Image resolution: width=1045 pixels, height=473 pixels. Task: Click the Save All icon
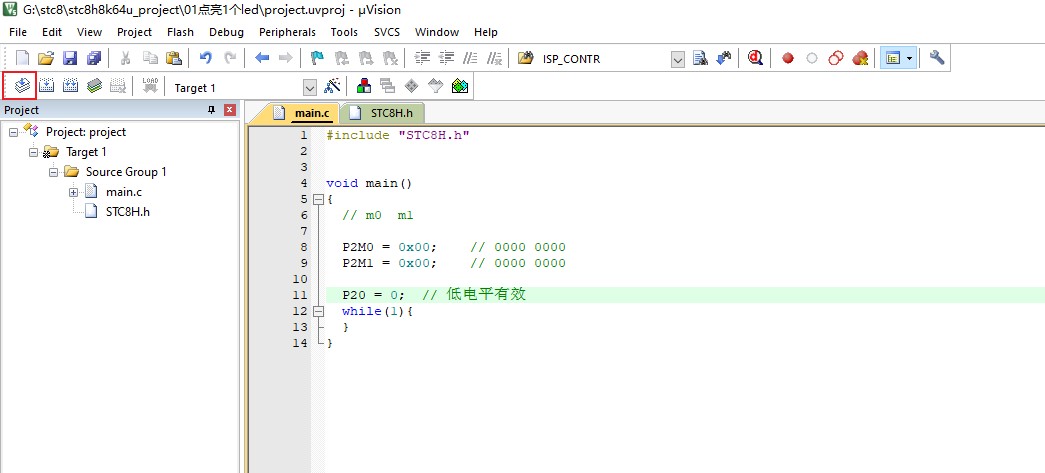[x=94, y=58]
